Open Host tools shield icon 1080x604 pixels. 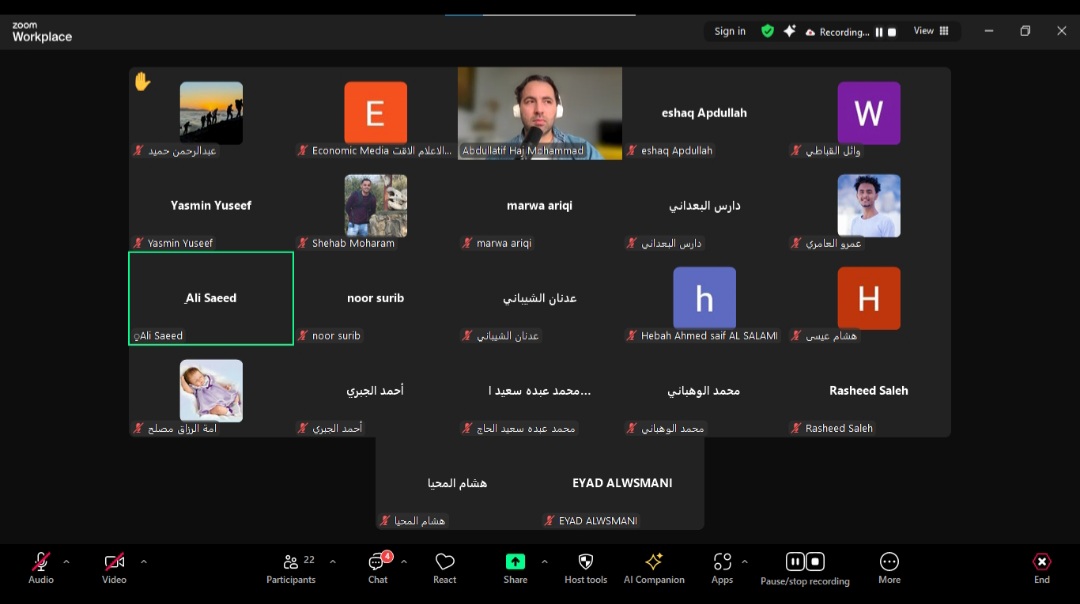pos(586,567)
